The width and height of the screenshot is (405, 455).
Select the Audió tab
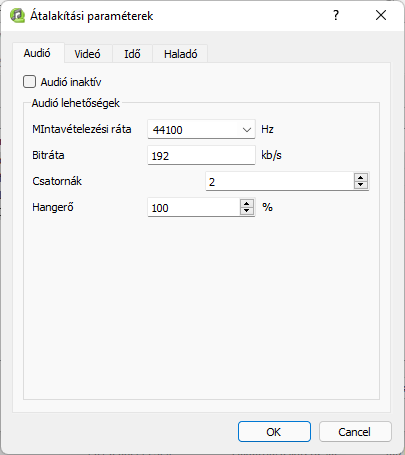pyautogui.click(x=37, y=53)
